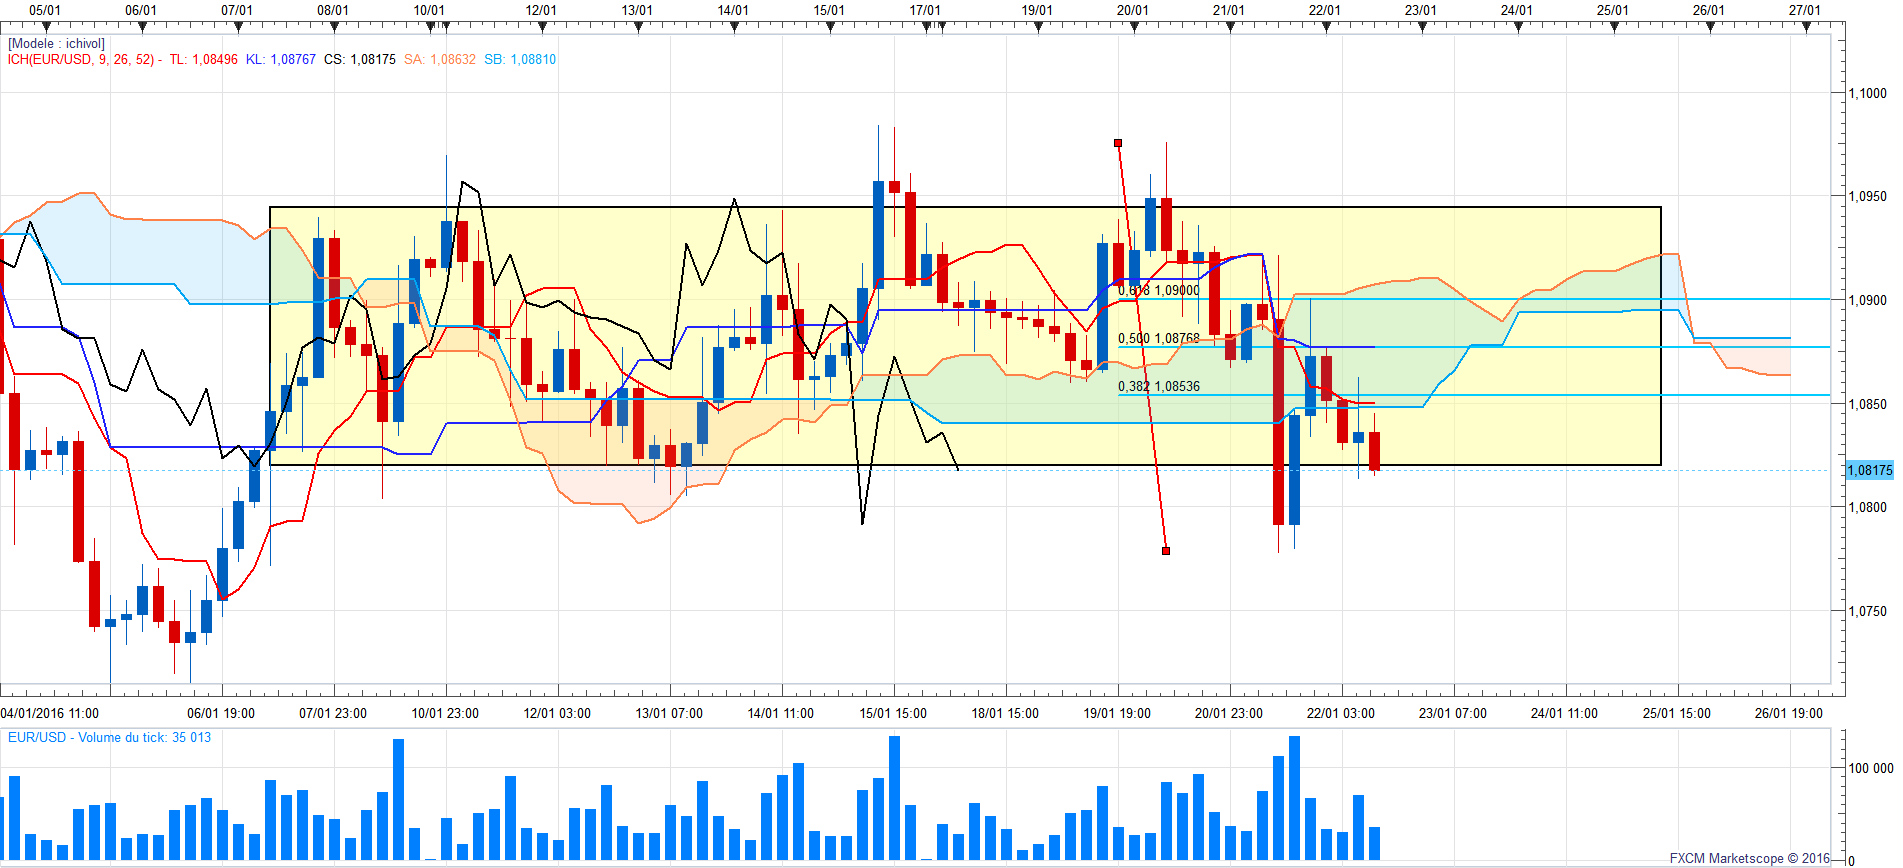1903x868 pixels.
Task: Click the 17/01 day marker on top axis
Action: 925,11
